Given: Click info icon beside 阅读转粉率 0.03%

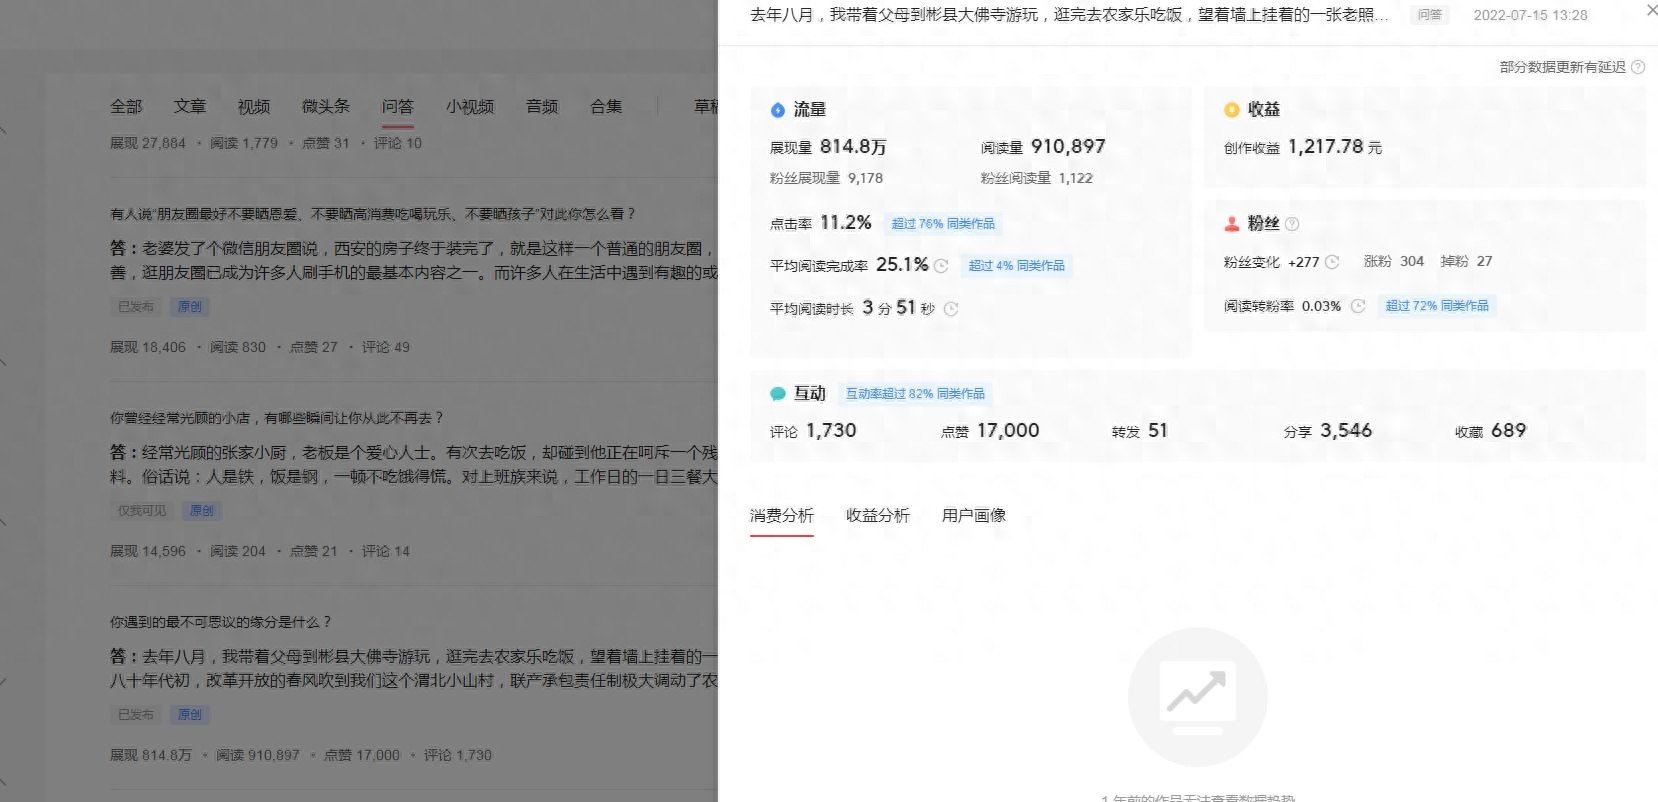Looking at the screenshot, I should click(x=1358, y=306).
